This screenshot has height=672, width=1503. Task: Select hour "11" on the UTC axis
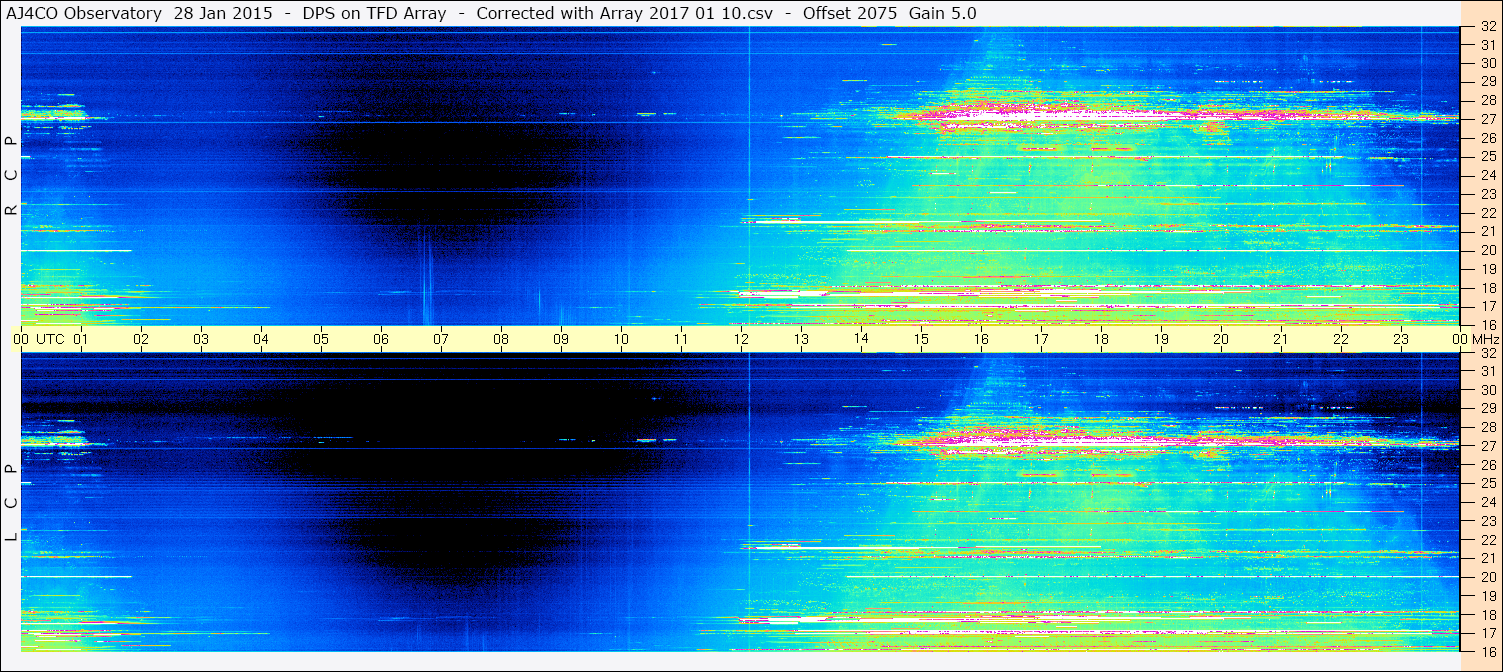click(681, 339)
